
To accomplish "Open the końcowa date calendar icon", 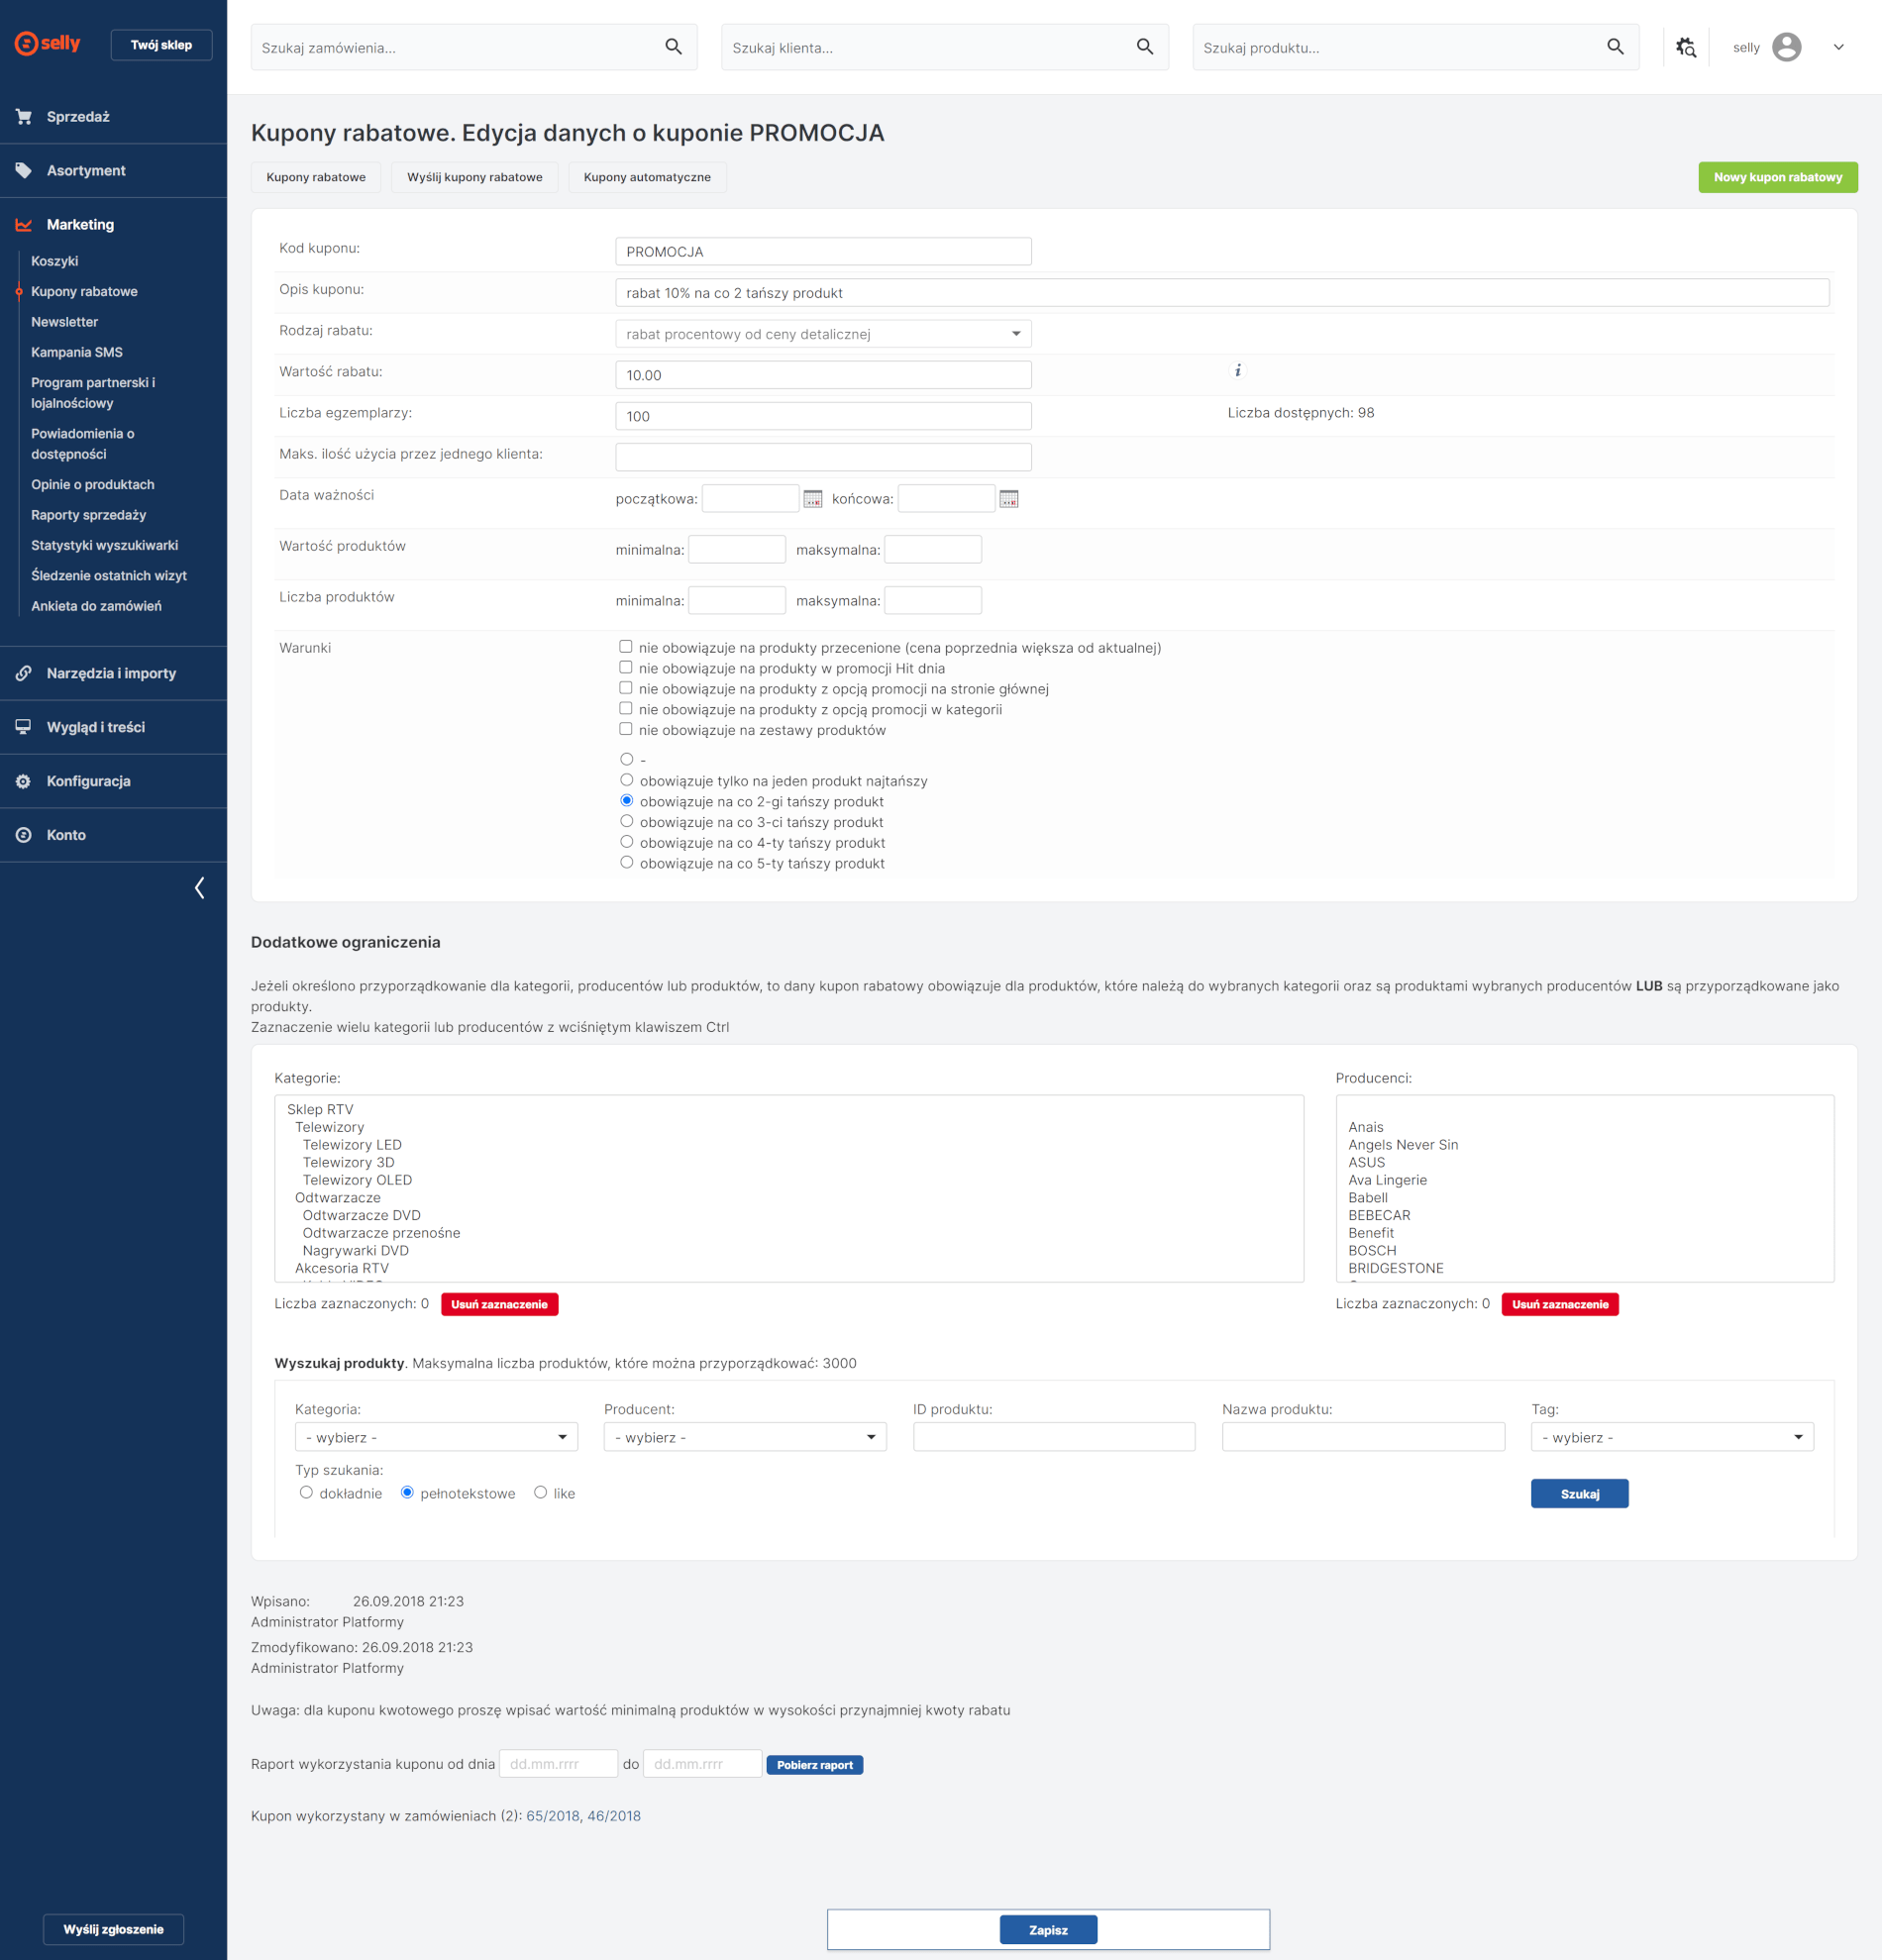I will (x=1008, y=499).
